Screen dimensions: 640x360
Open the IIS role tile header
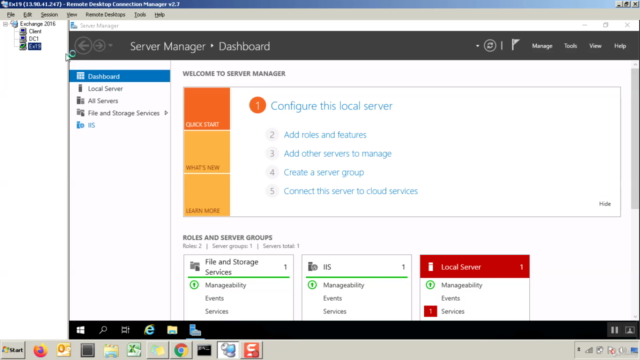[x=356, y=267]
